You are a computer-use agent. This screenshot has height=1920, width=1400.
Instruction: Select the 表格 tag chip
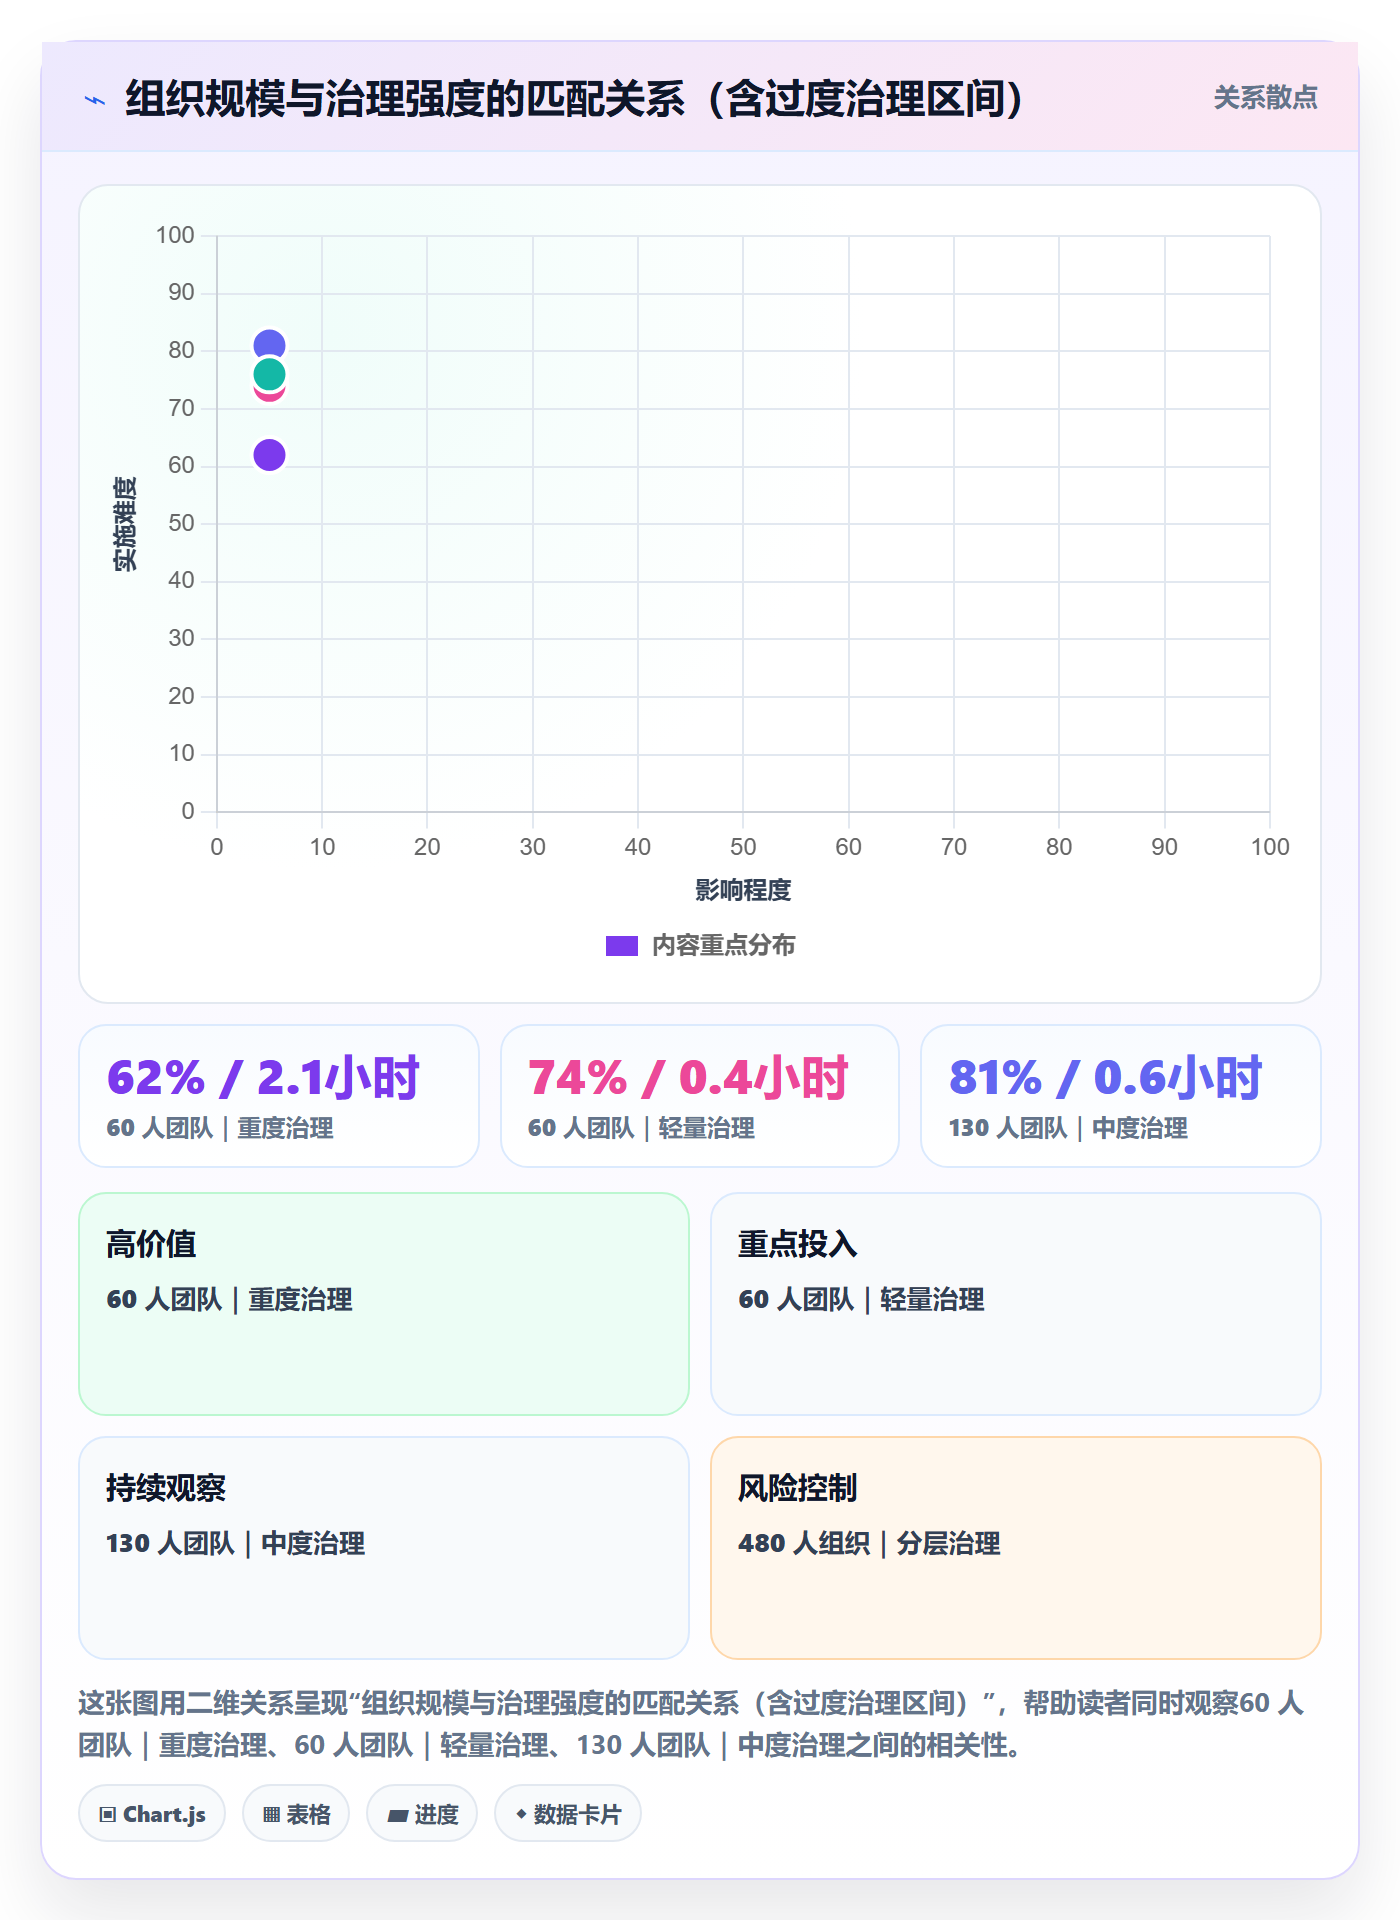pos(296,1814)
